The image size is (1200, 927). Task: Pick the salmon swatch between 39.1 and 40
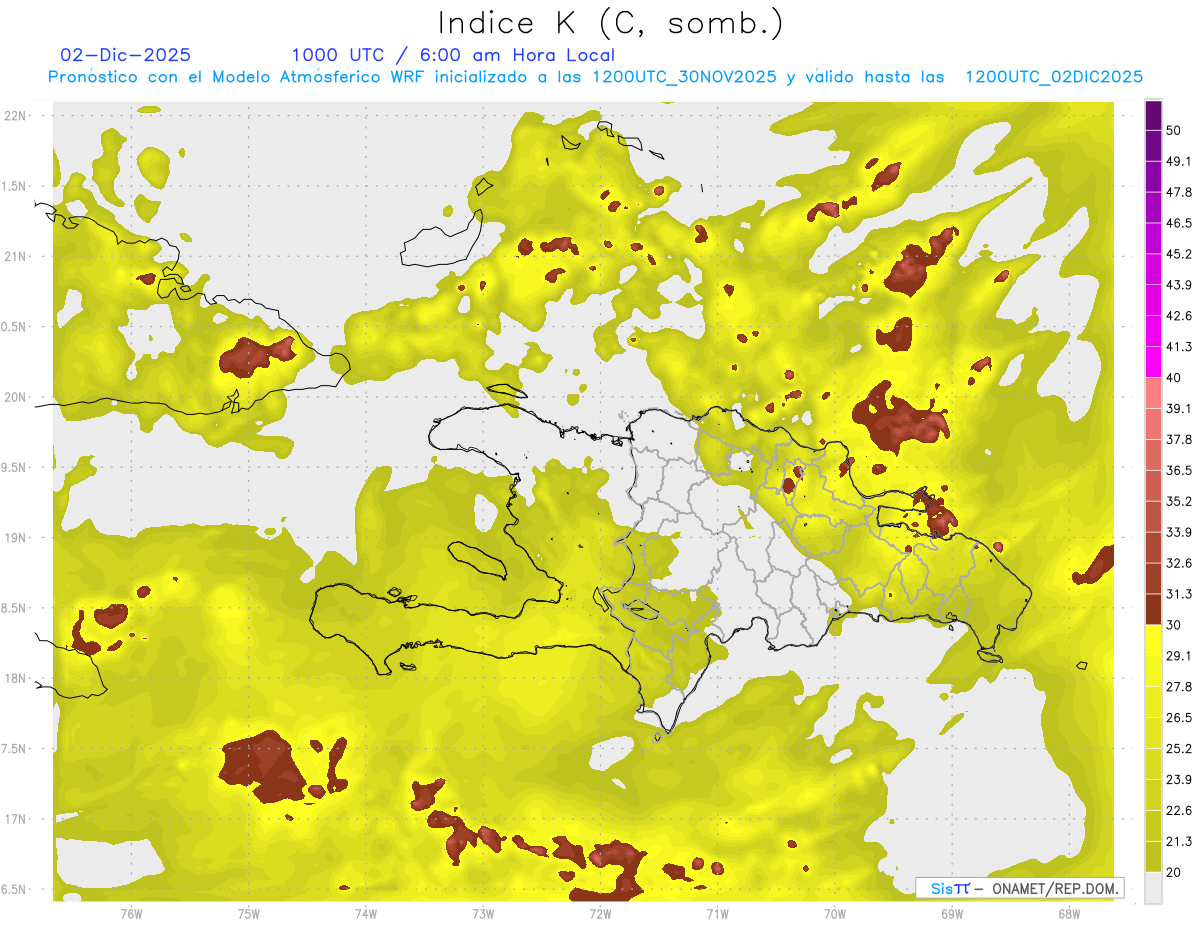pyautogui.click(x=1153, y=393)
